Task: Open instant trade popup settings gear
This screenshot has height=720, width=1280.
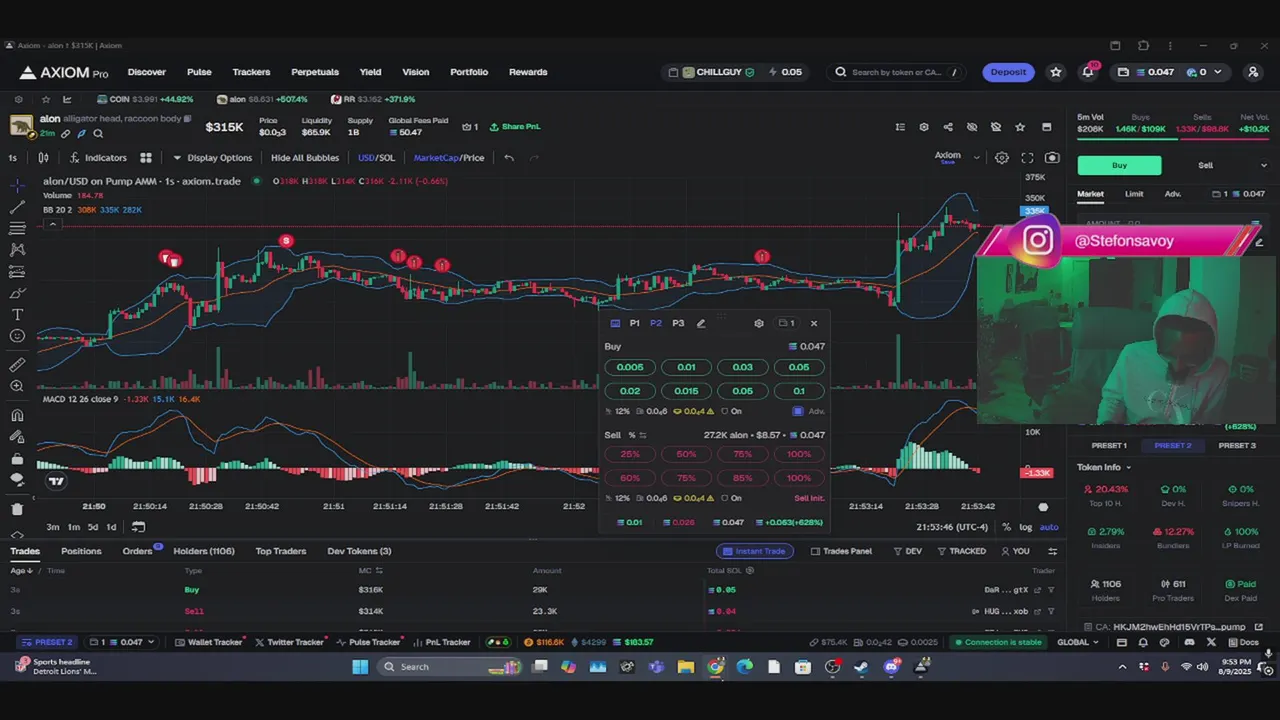Action: coord(759,323)
